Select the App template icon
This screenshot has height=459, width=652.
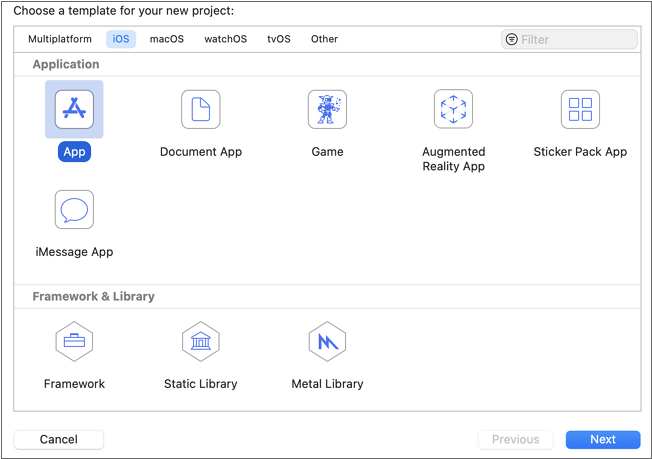tap(74, 110)
